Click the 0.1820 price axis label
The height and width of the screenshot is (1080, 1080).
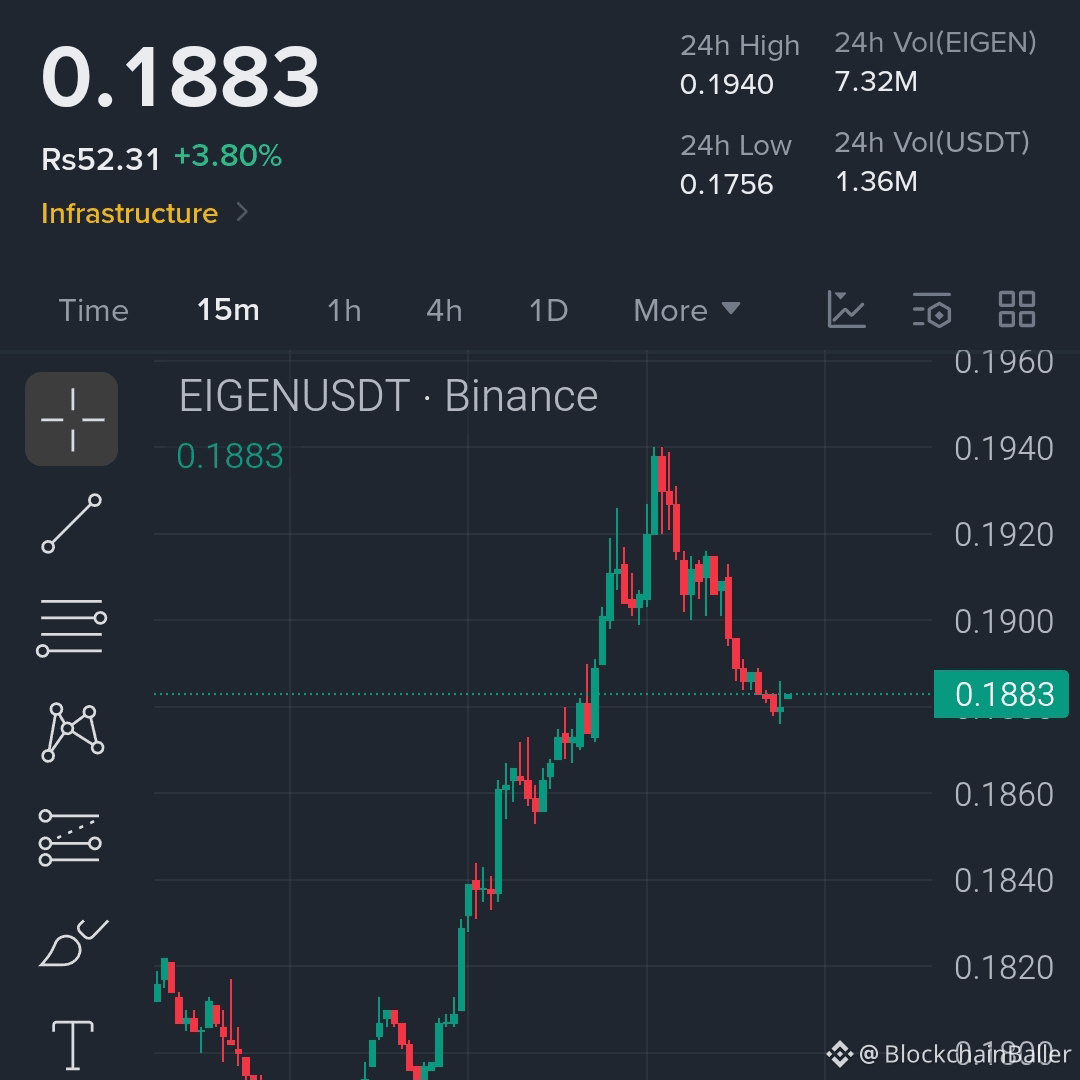[x=1004, y=968]
